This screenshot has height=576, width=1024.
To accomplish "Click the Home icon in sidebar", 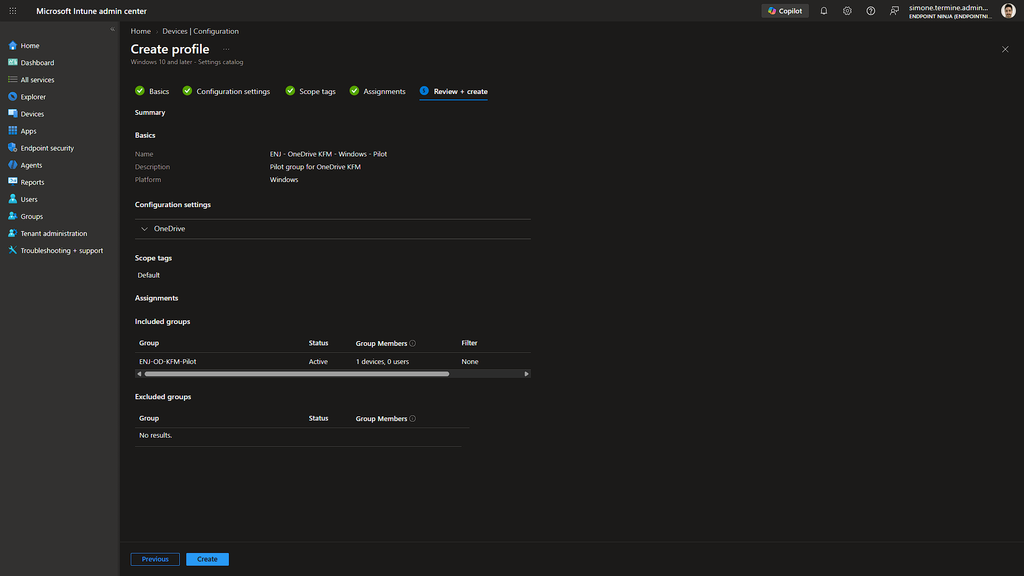I will 12,46.
